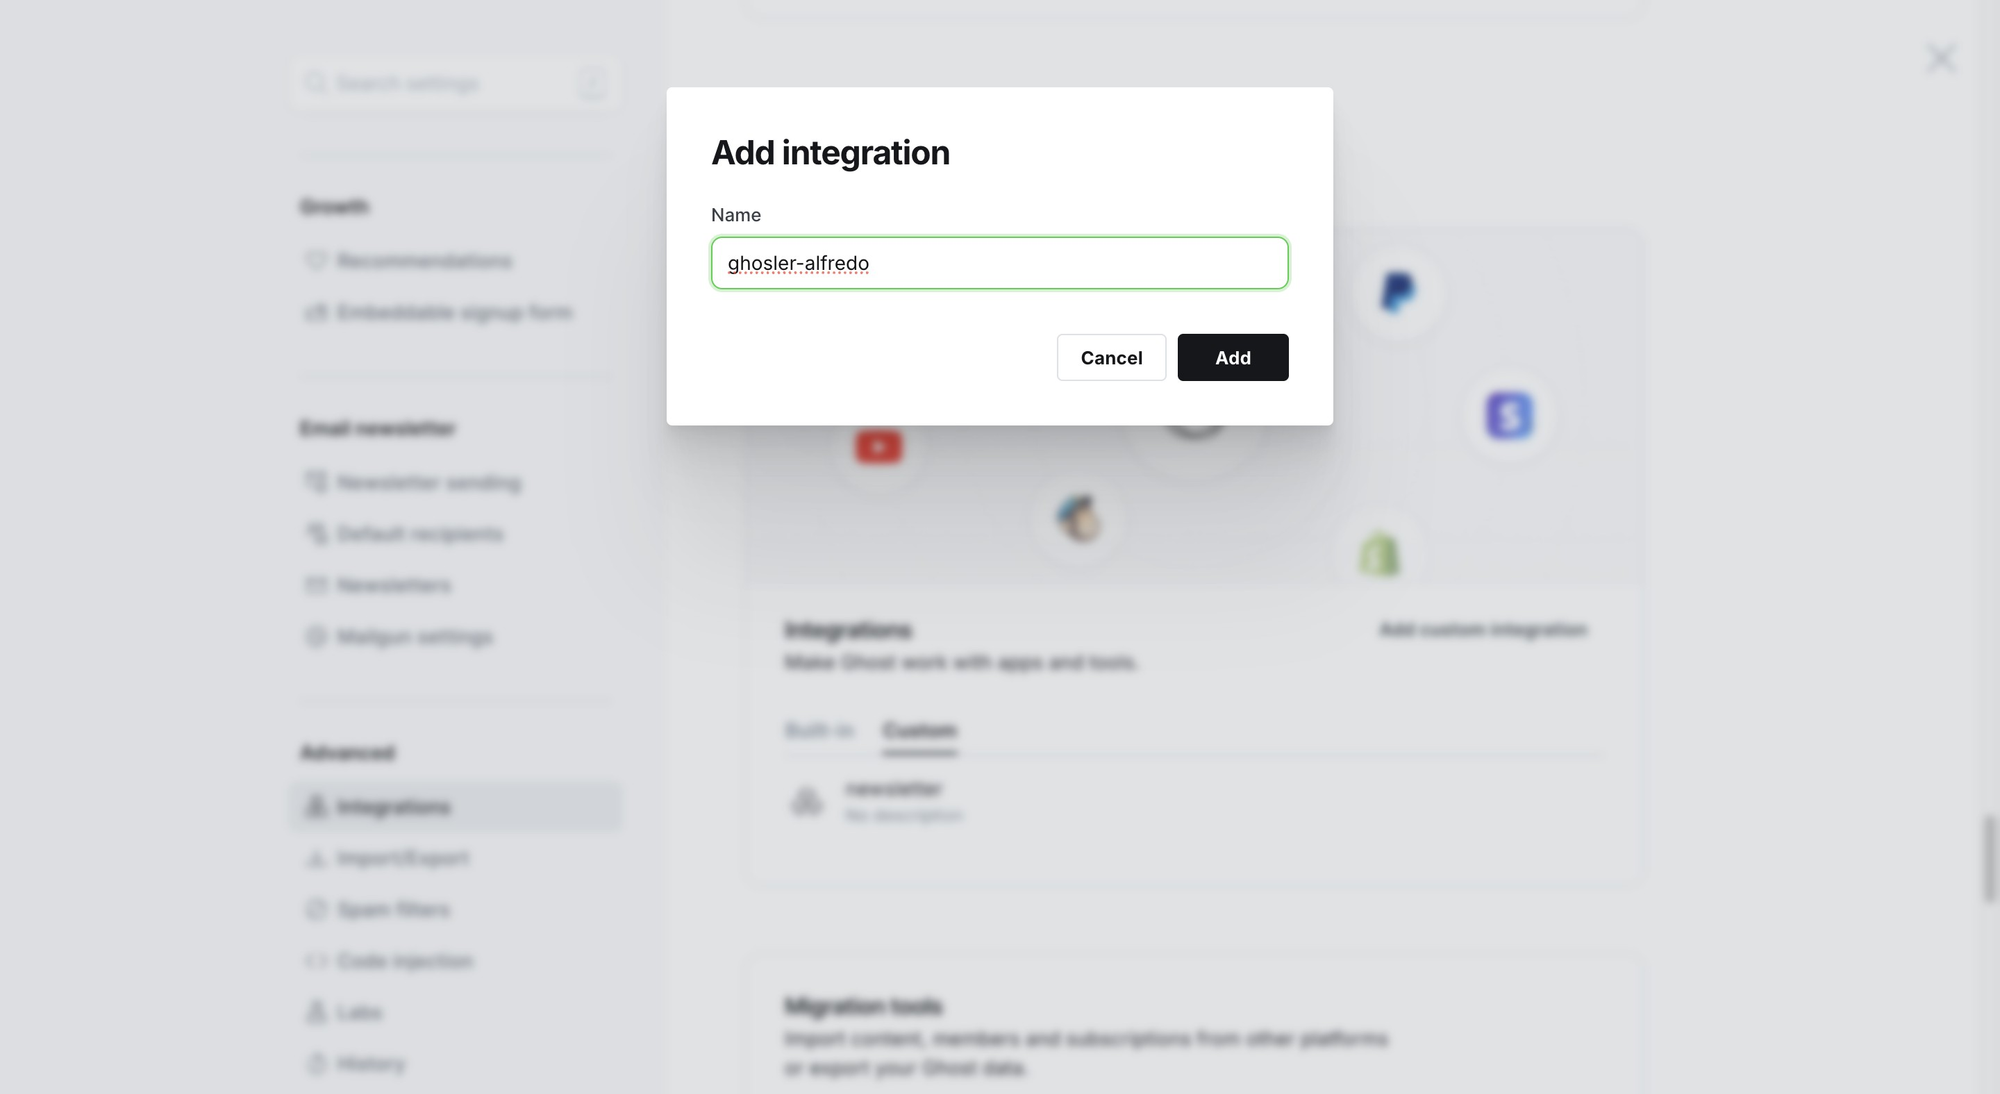The image size is (2000, 1094).
Task: Click the Add button in dialog
Action: [x=1232, y=357]
